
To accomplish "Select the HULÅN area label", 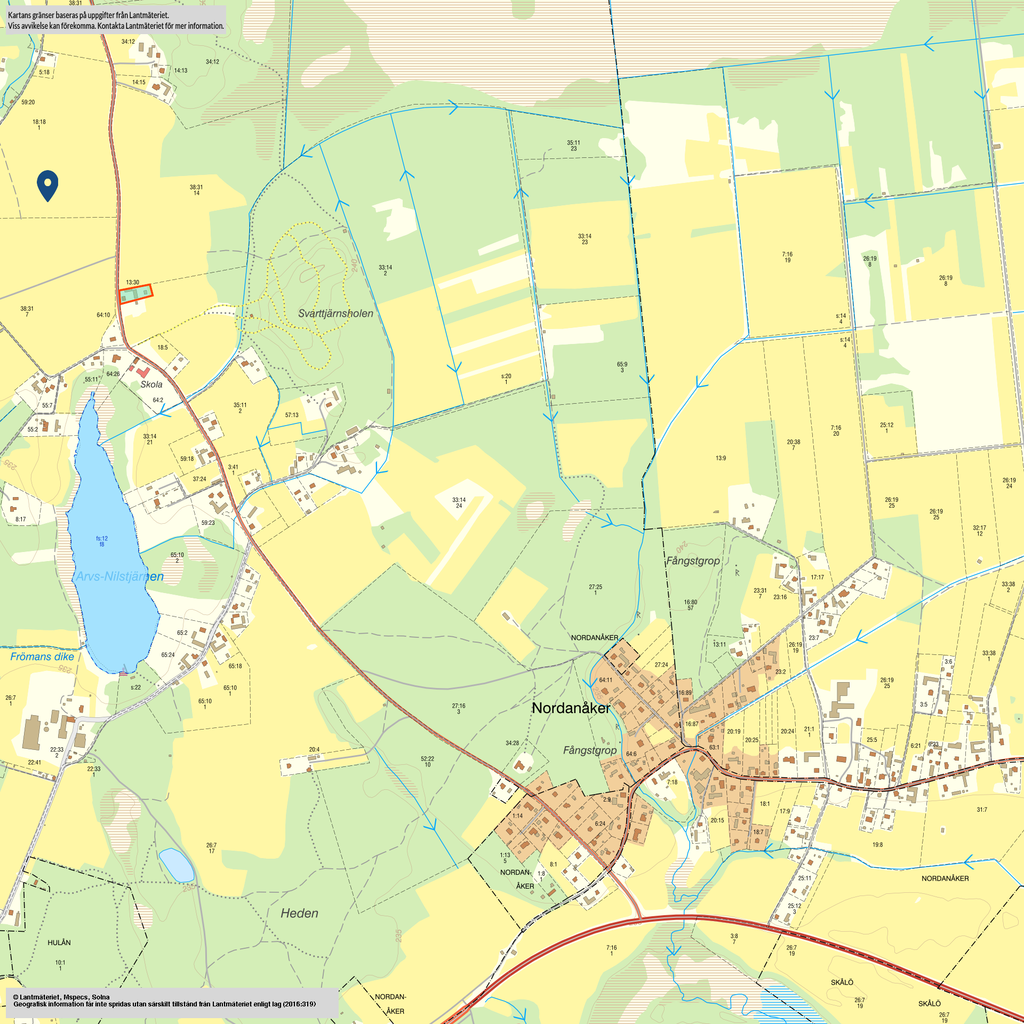I will click(x=59, y=943).
